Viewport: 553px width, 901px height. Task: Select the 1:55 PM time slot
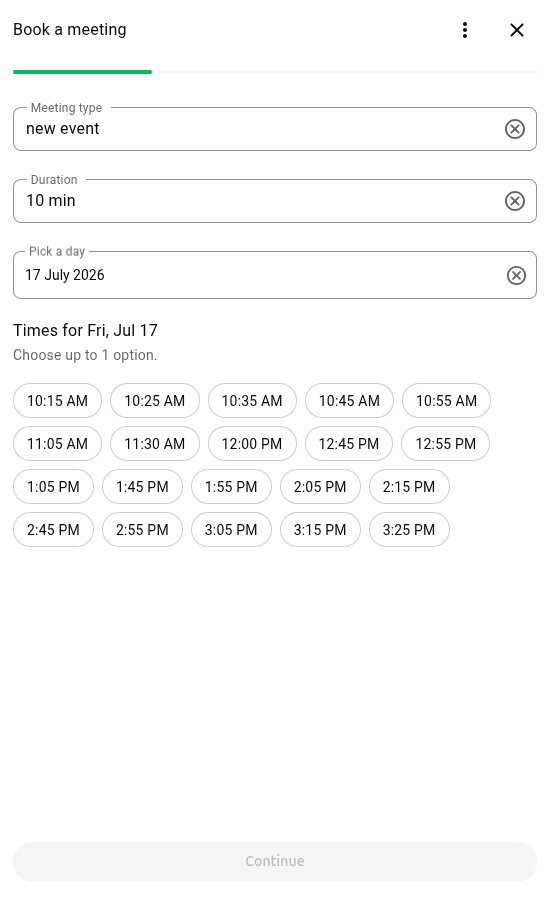tap(231, 487)
